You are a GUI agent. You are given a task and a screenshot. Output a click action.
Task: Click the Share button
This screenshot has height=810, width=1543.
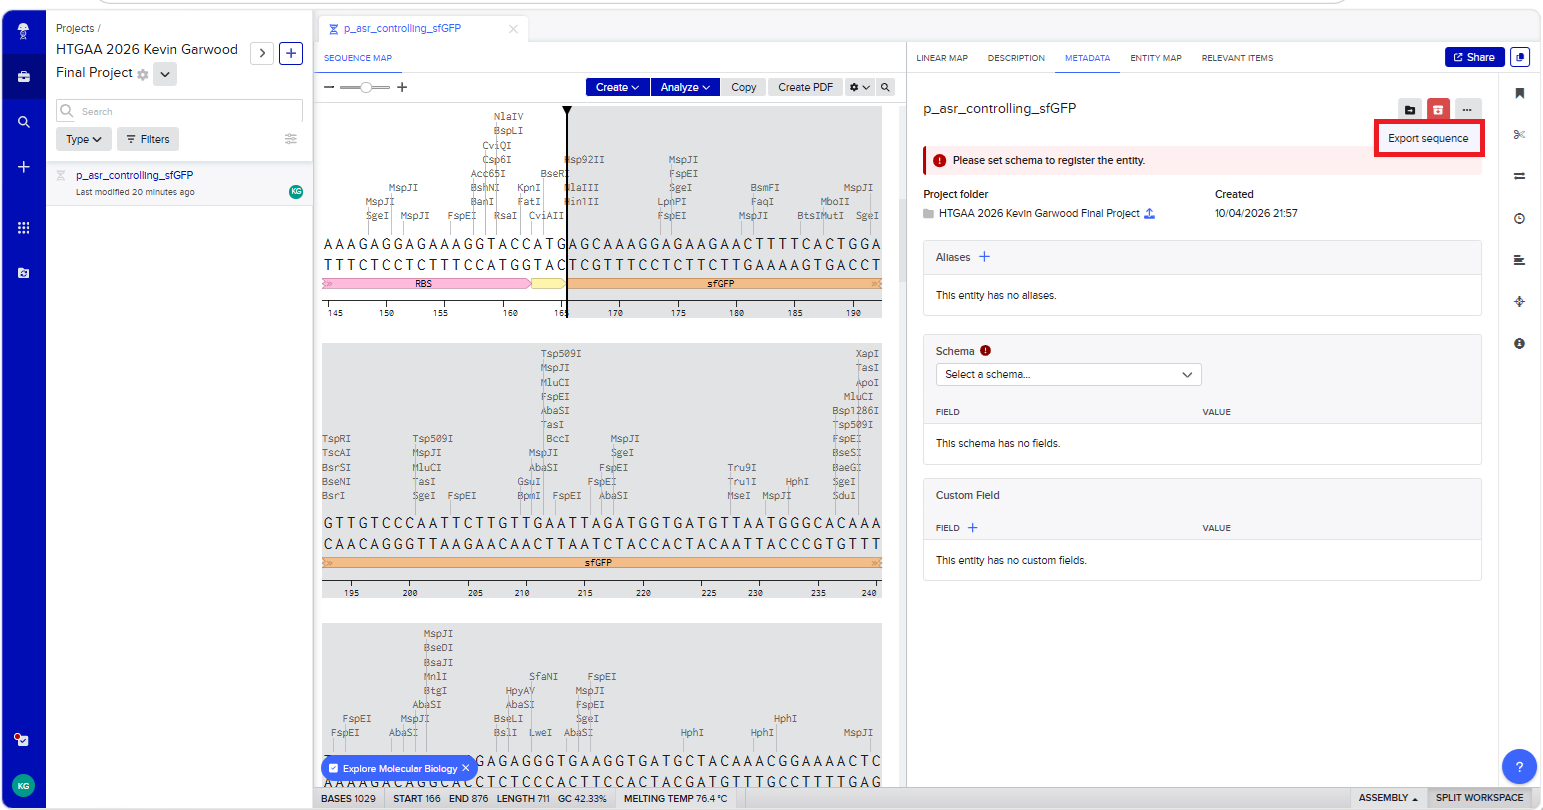[x=1474, y=57]
